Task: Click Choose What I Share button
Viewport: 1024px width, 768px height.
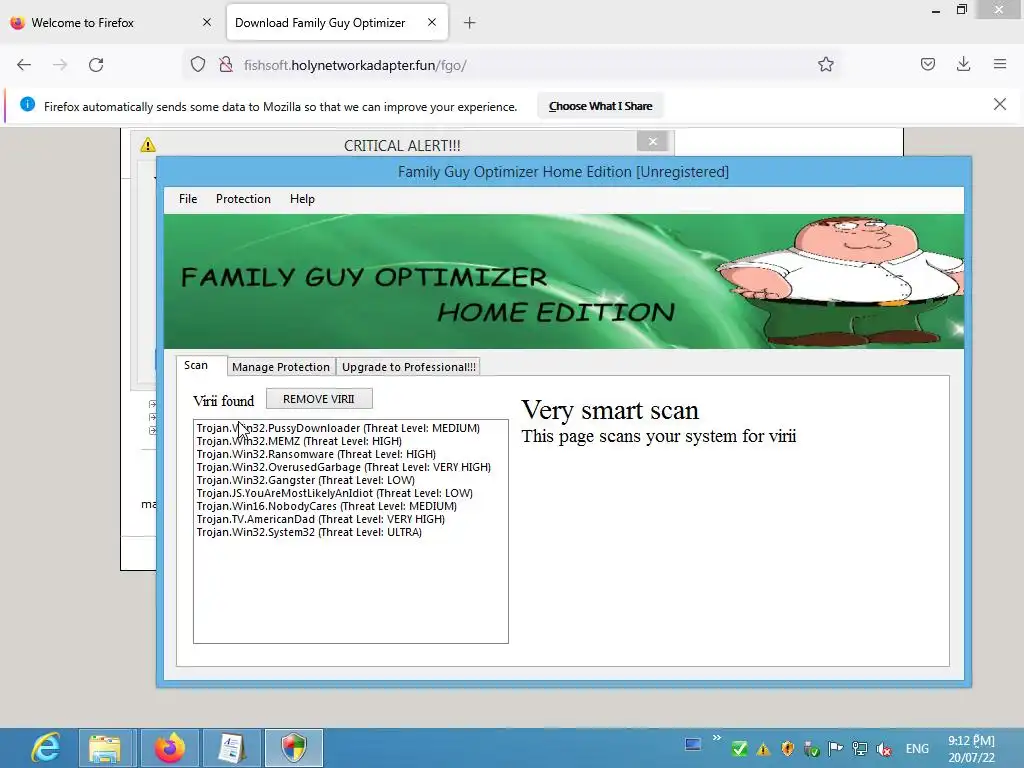Action: (600, 106)
